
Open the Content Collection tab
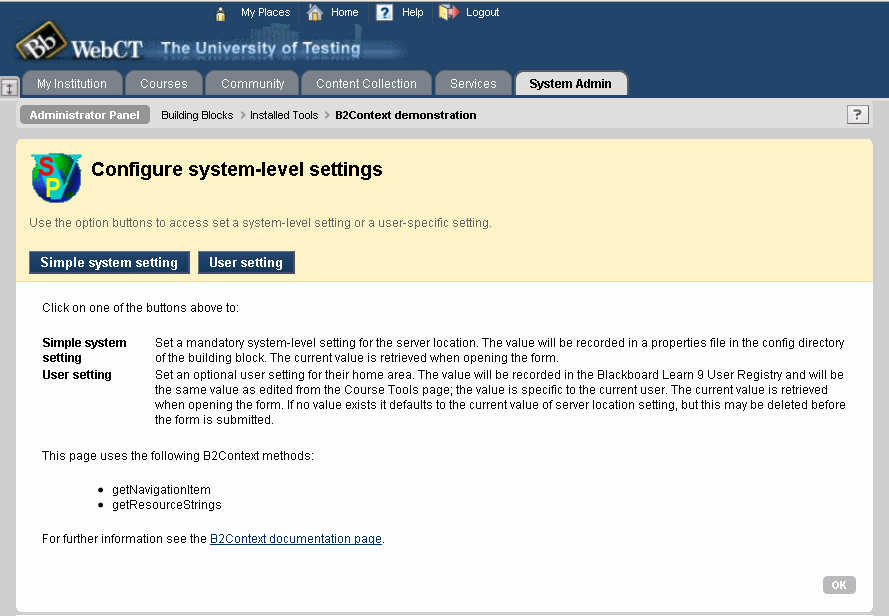point(366,84)
